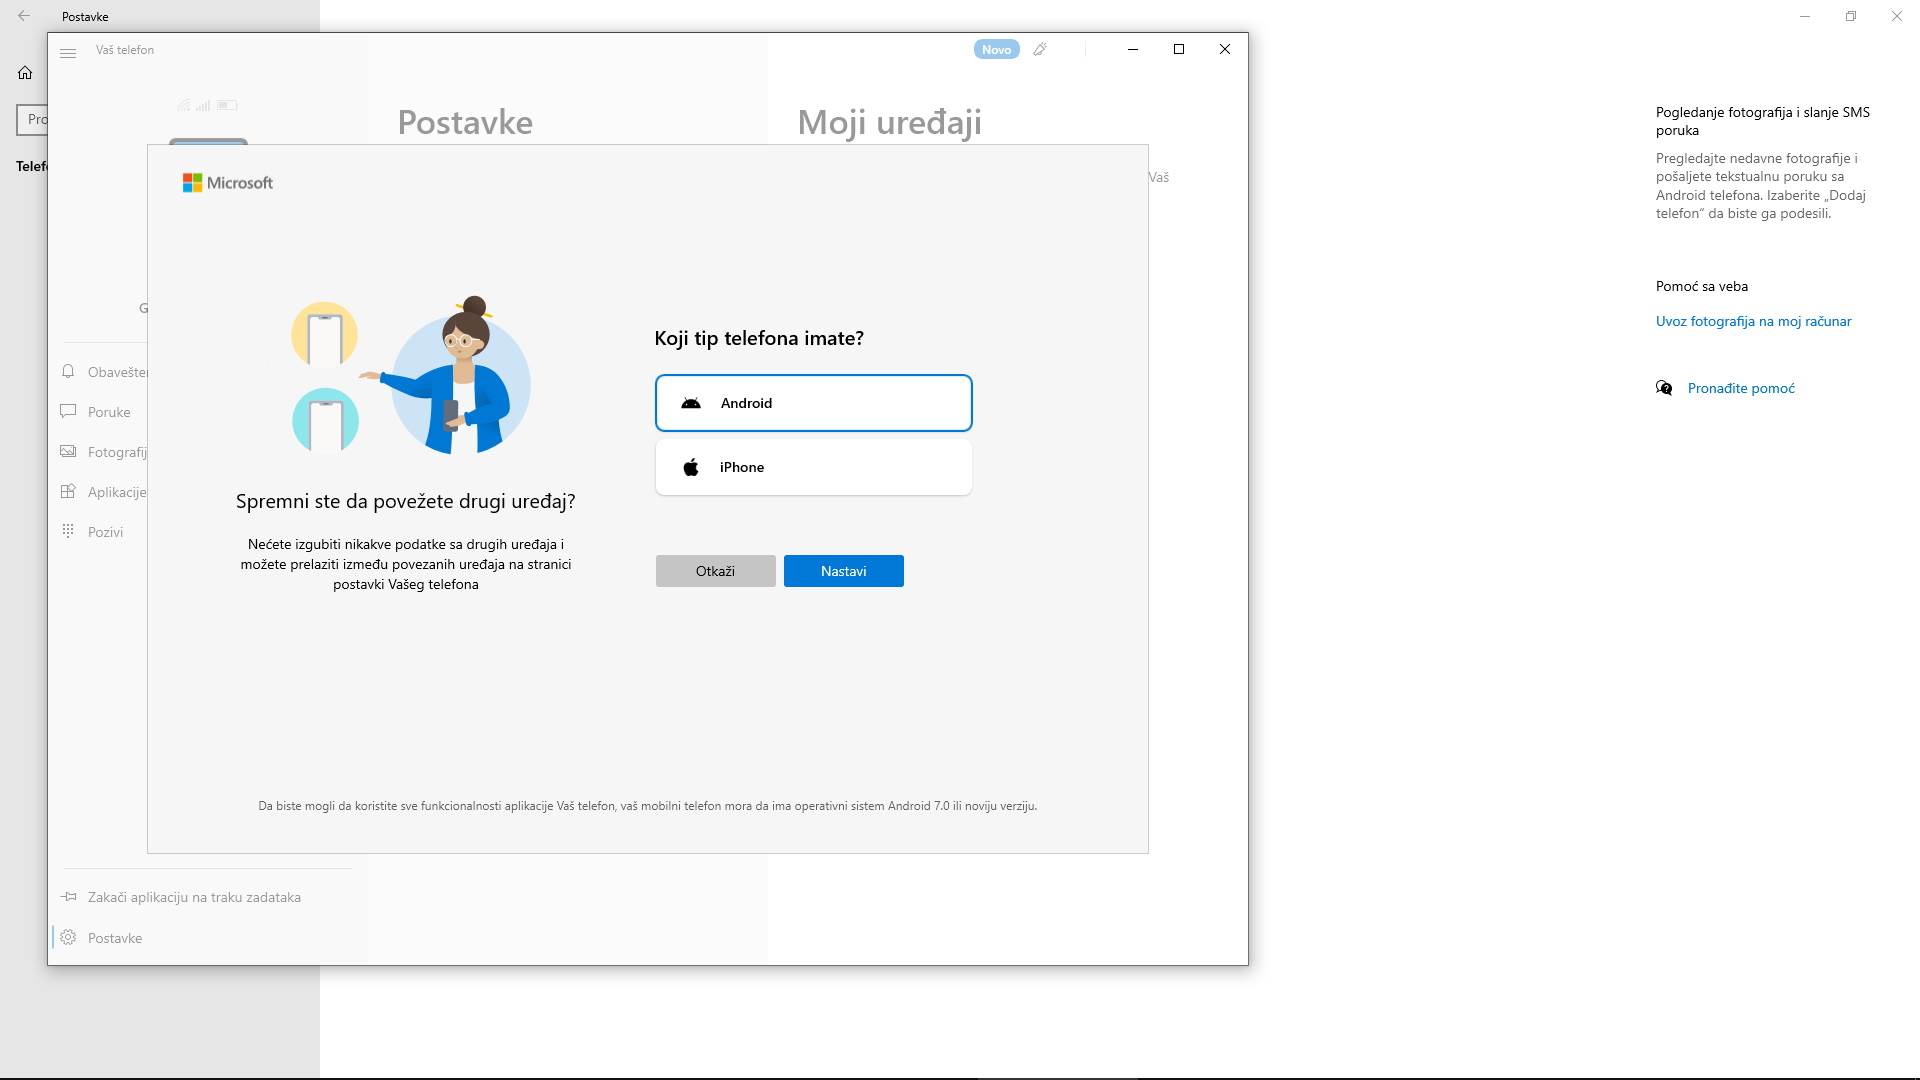Select the Poruke speech bubble icon
This screenshot has height=1080, width=1920.
[x=68, y=411]
